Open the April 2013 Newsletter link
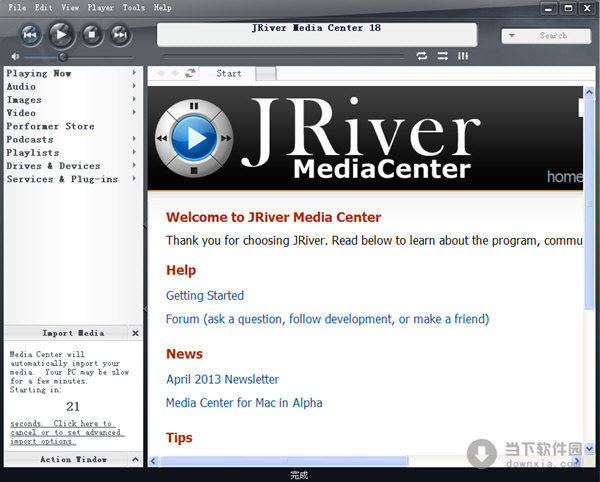Screen dimensions: 600x482 pyautogui.click(x=222, y=379)
